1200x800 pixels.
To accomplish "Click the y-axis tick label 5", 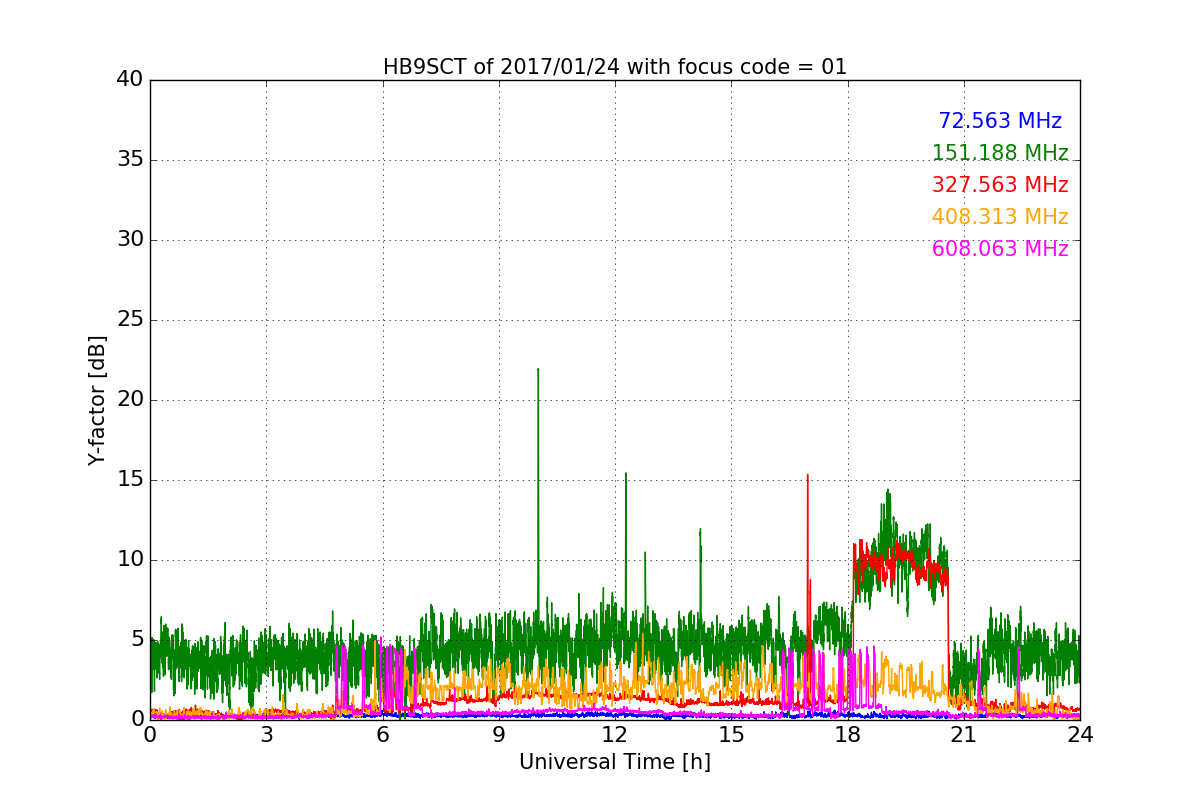I will 137,640.
